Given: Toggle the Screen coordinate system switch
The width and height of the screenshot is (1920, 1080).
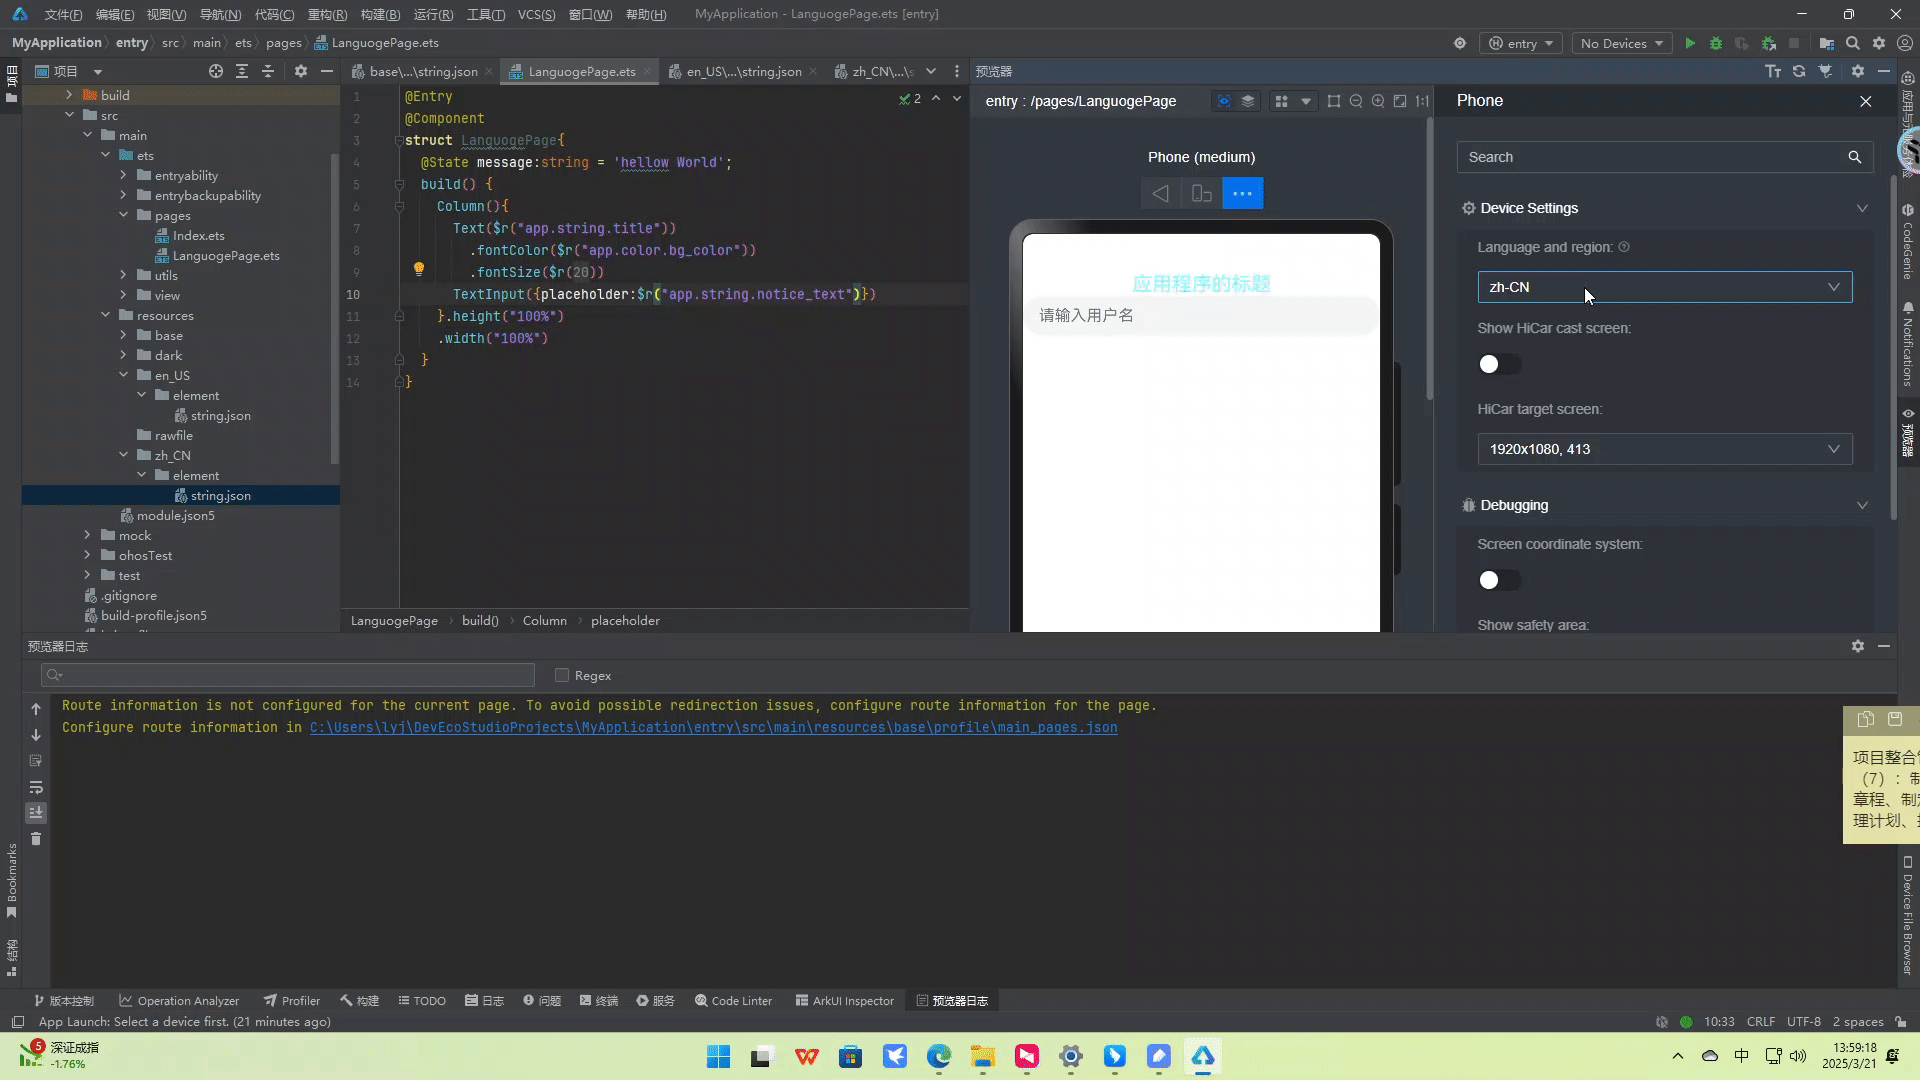Looking at the screenshot, I should tap(1498, 580).
